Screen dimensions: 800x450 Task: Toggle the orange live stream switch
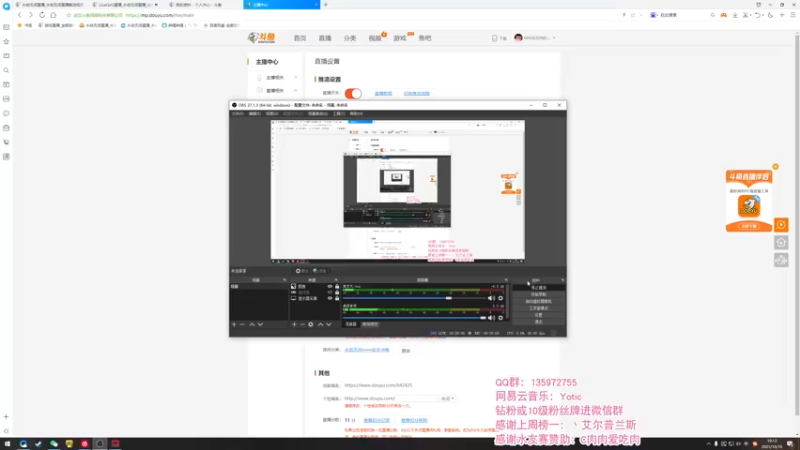click(353, 93)
